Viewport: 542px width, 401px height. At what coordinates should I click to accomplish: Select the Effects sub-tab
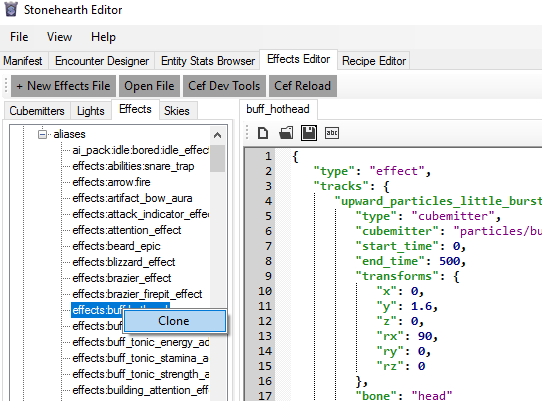tap(135, 109)
